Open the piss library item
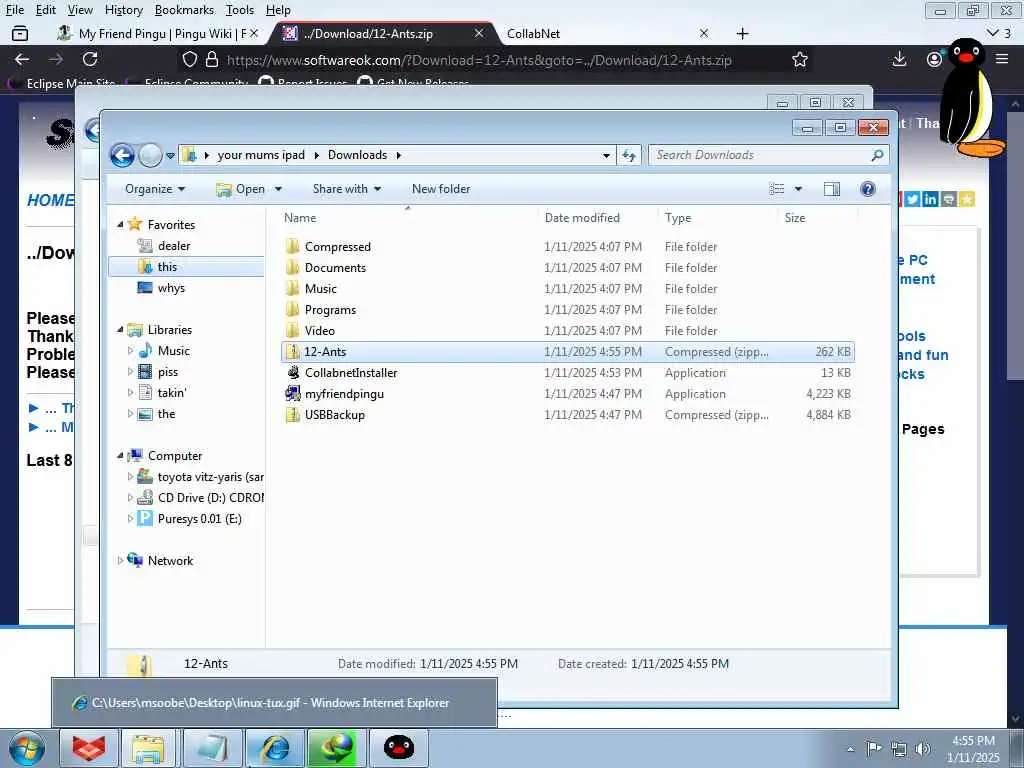Image resolution: width=1024 pixels, height=768 pixels. point(168,372)
